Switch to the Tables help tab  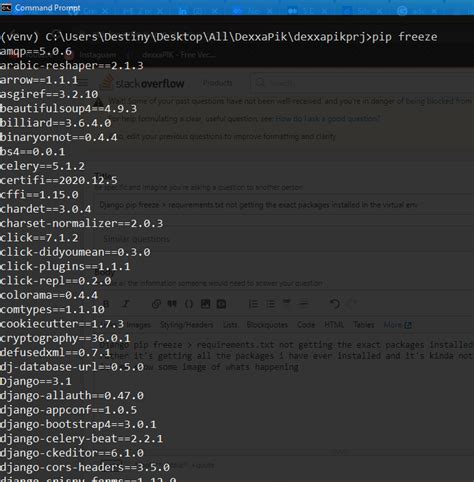(364, 325)
